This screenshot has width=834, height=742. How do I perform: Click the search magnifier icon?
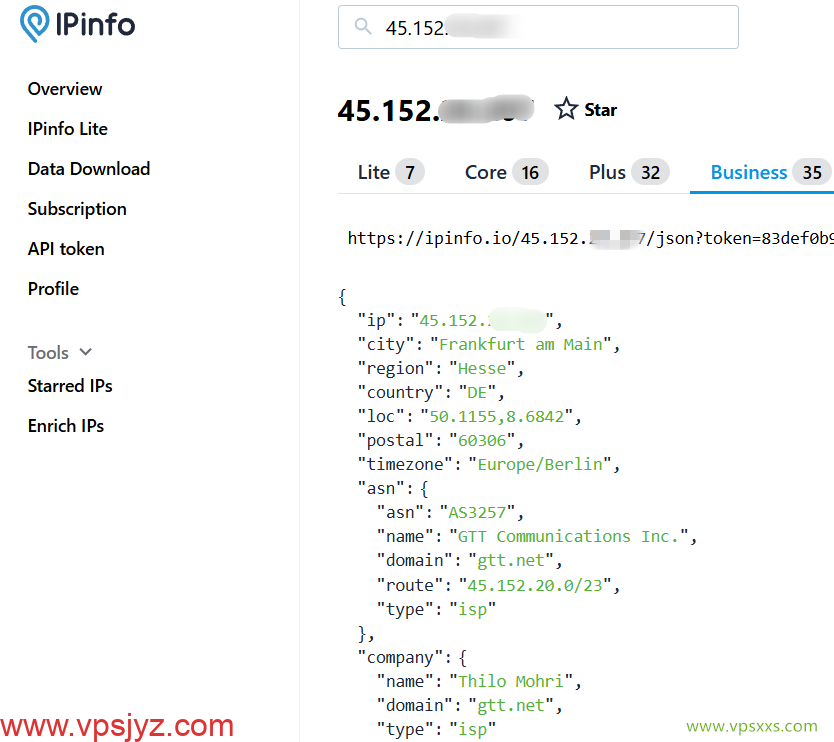tap(362, 28)
